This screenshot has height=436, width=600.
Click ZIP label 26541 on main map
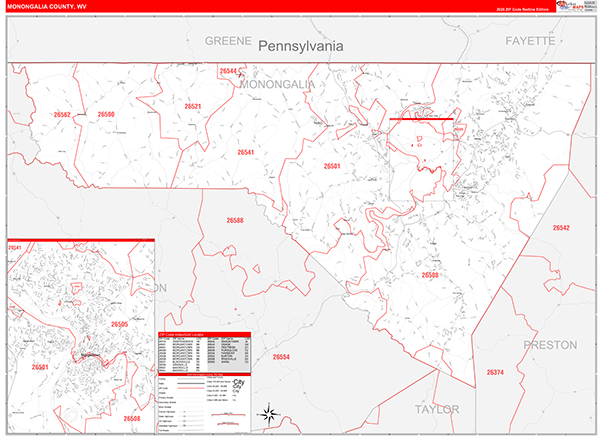246,152
